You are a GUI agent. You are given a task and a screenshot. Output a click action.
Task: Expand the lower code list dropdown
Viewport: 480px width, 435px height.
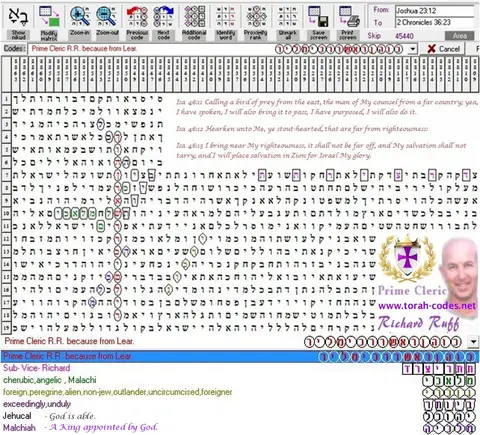(473, 341)
